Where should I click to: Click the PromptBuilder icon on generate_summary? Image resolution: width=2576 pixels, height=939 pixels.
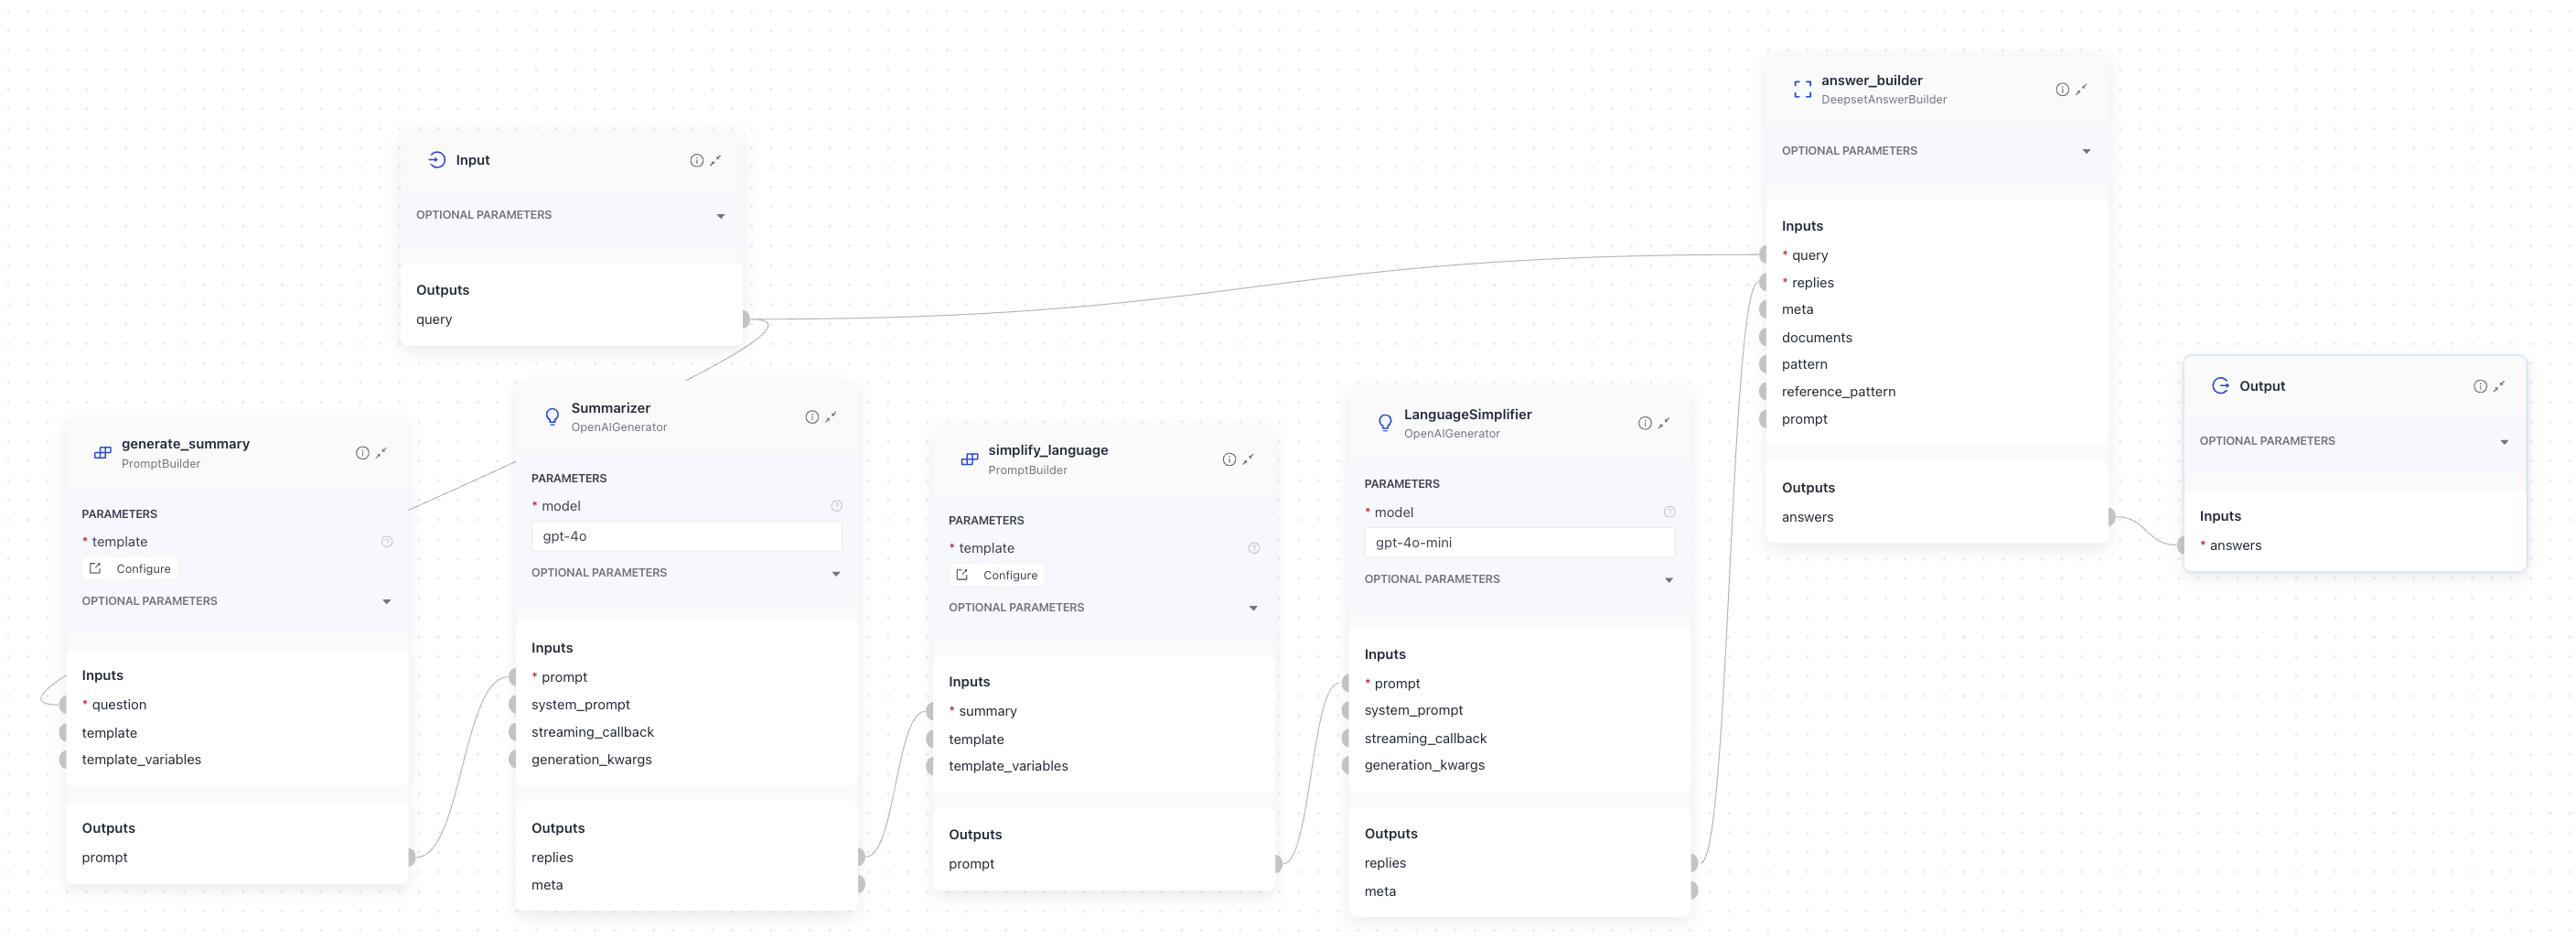(x=102, y=453)
